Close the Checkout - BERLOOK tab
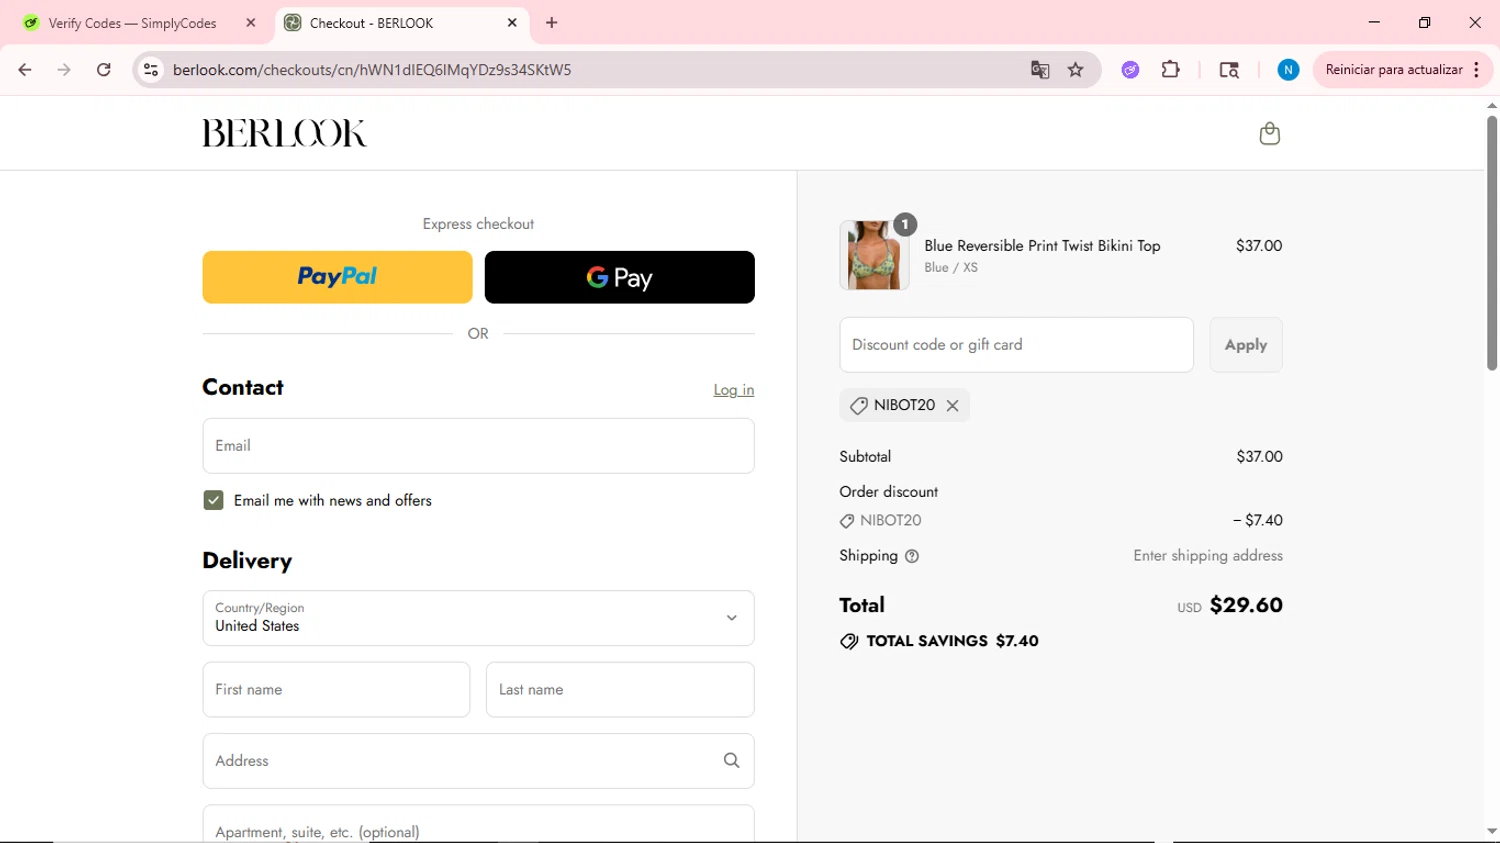Screen dimensions: 1500x843 [512, 23]
